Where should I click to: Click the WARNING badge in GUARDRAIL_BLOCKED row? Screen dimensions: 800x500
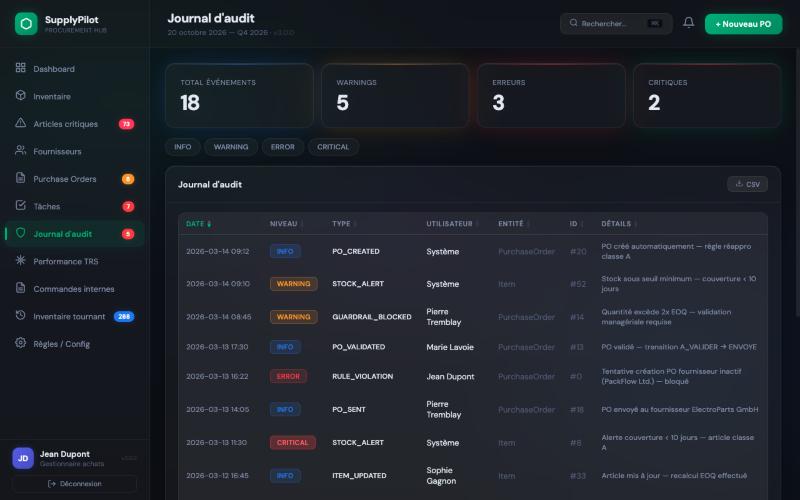293,317
